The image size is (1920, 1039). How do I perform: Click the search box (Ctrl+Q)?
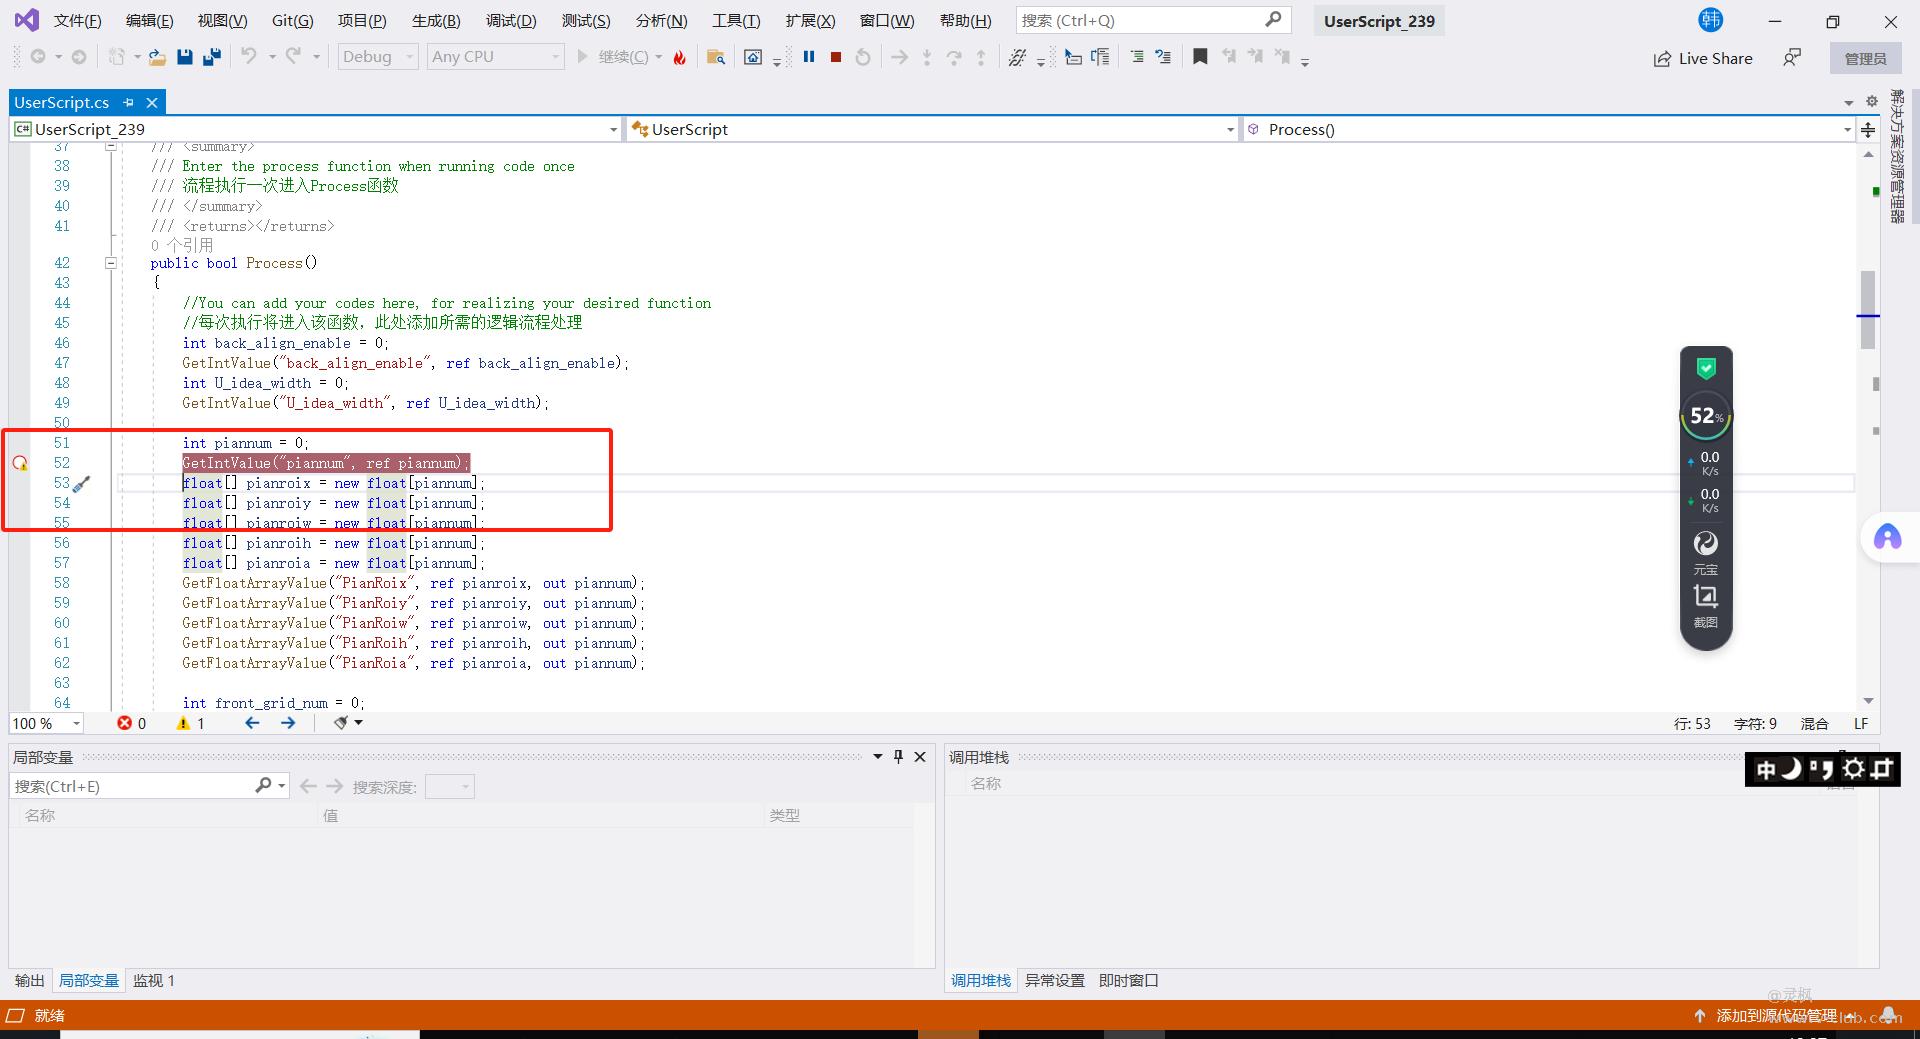pyautogui.click(x=1153, y=20)
